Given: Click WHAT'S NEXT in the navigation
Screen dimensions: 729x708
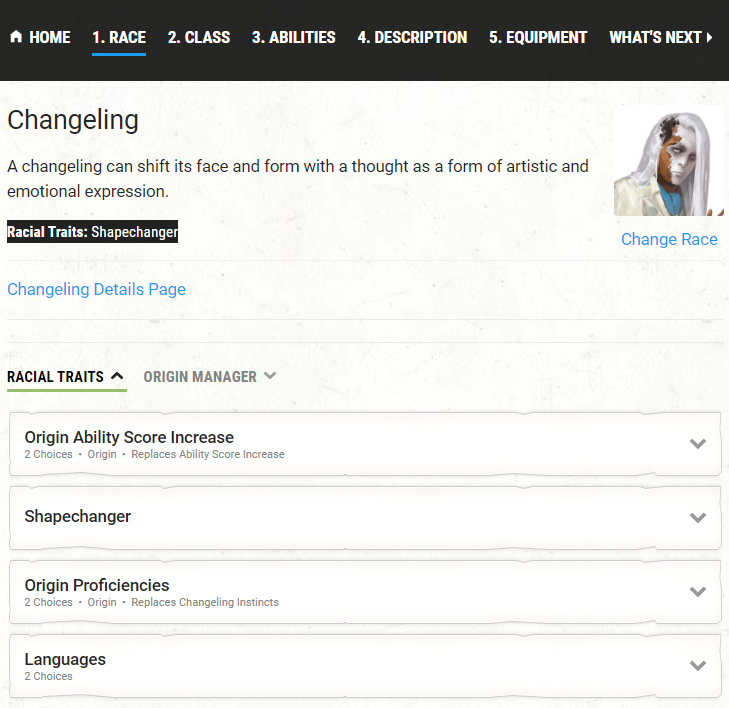Looking at the screenshot, I should (655, 37).
